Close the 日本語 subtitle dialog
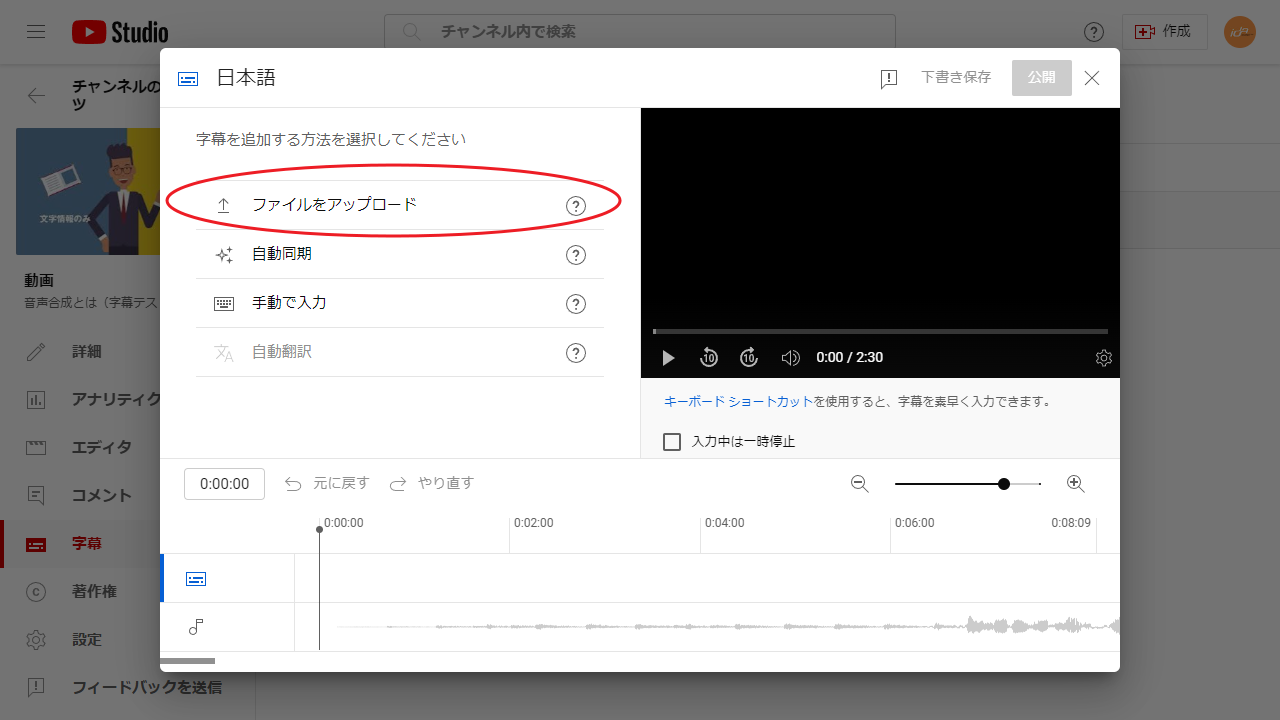1280x720 pixels. tap(1092, 78)
